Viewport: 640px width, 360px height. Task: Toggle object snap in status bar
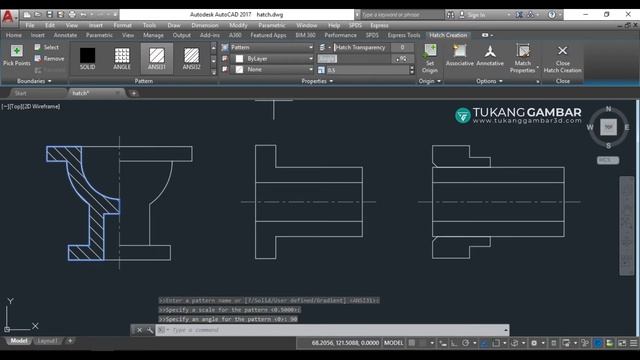[496, 343]
